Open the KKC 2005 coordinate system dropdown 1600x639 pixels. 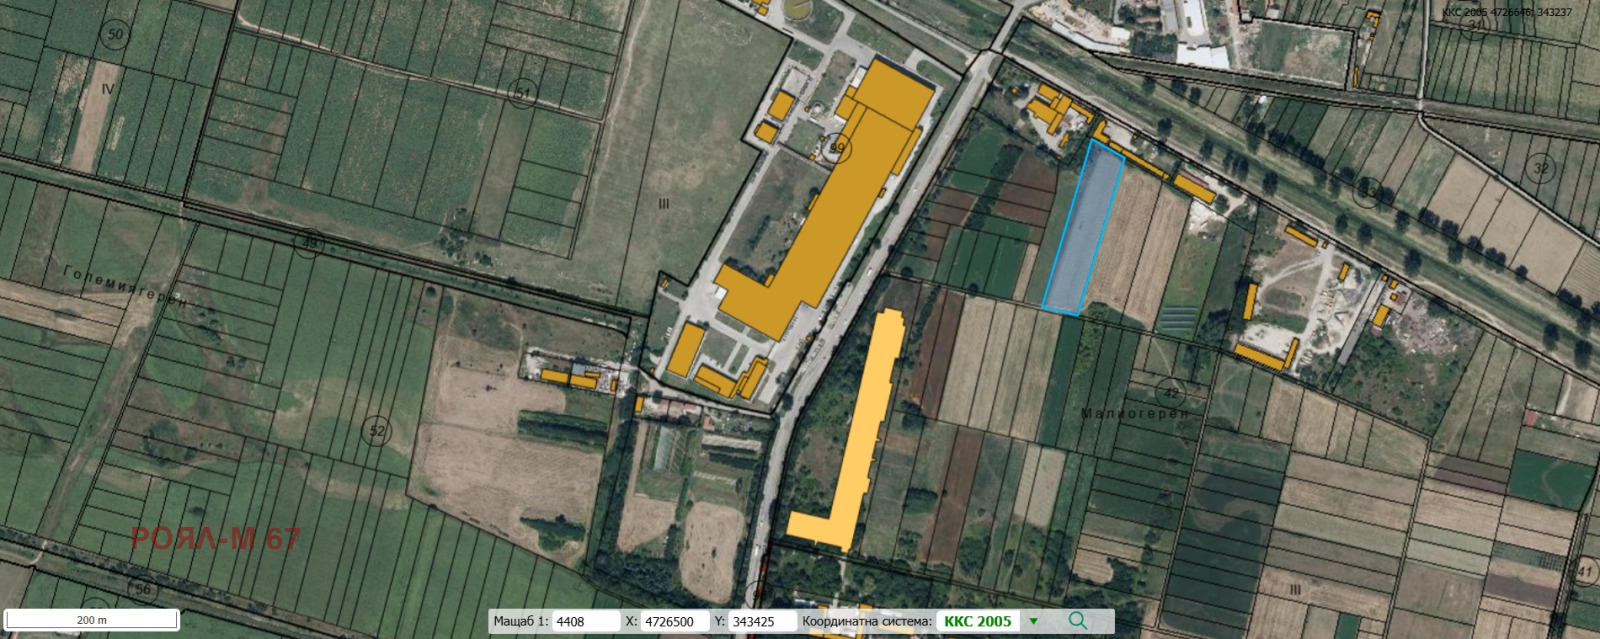[x=978, y=621]
